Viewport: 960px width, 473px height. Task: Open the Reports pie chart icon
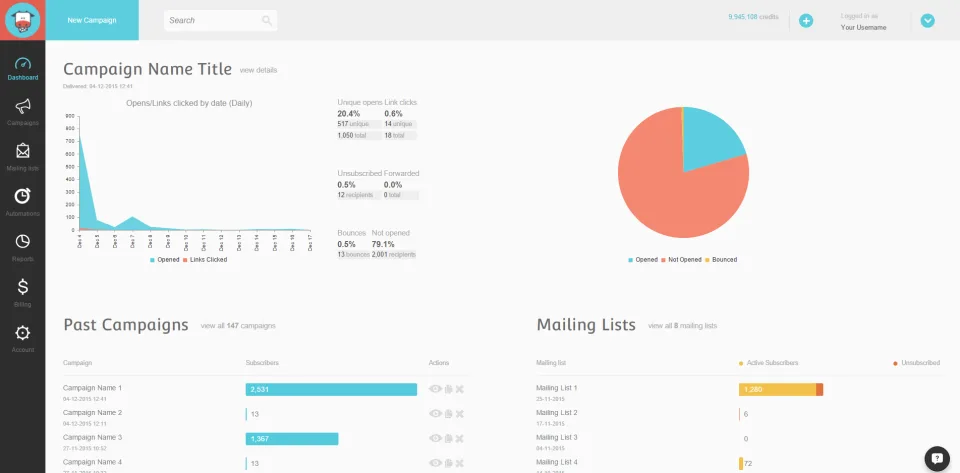click(23, 241)
